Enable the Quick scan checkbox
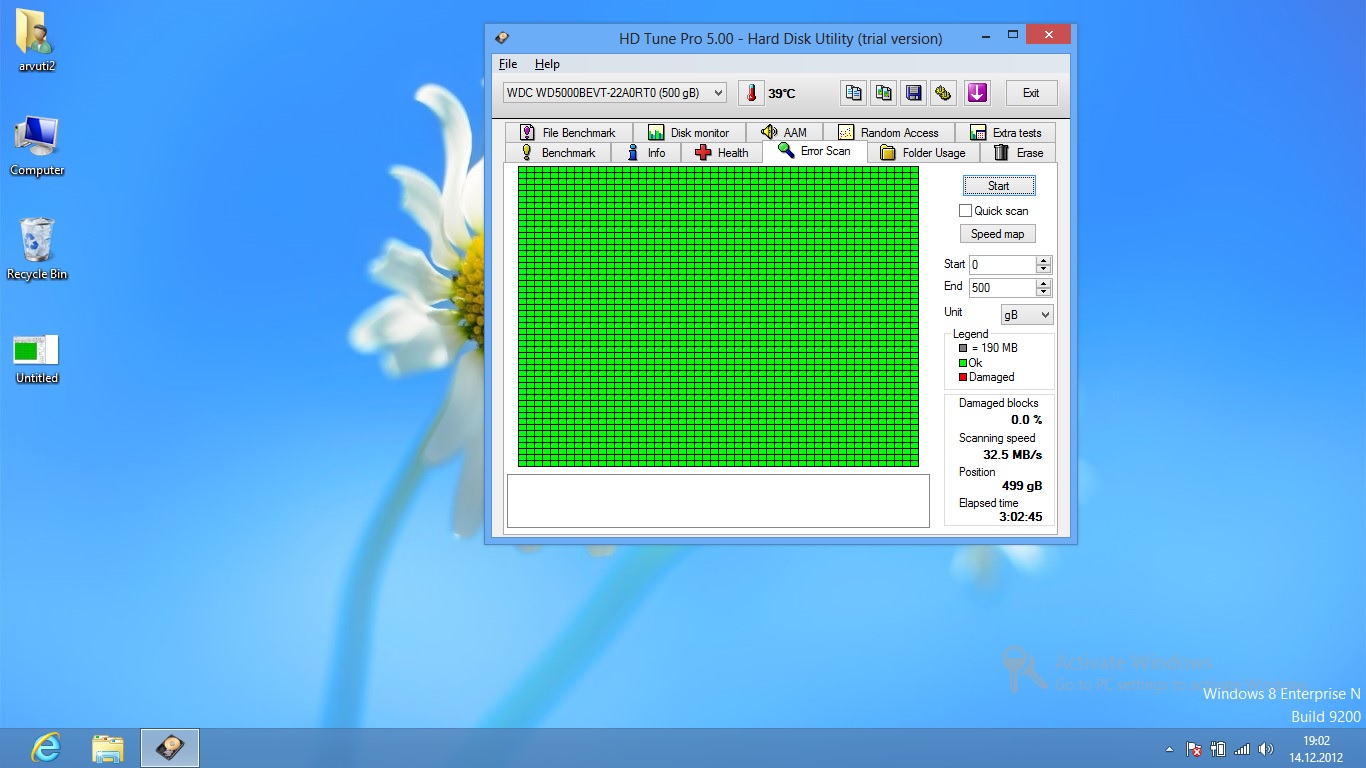 pyautogui.click(x=965, y=211)
